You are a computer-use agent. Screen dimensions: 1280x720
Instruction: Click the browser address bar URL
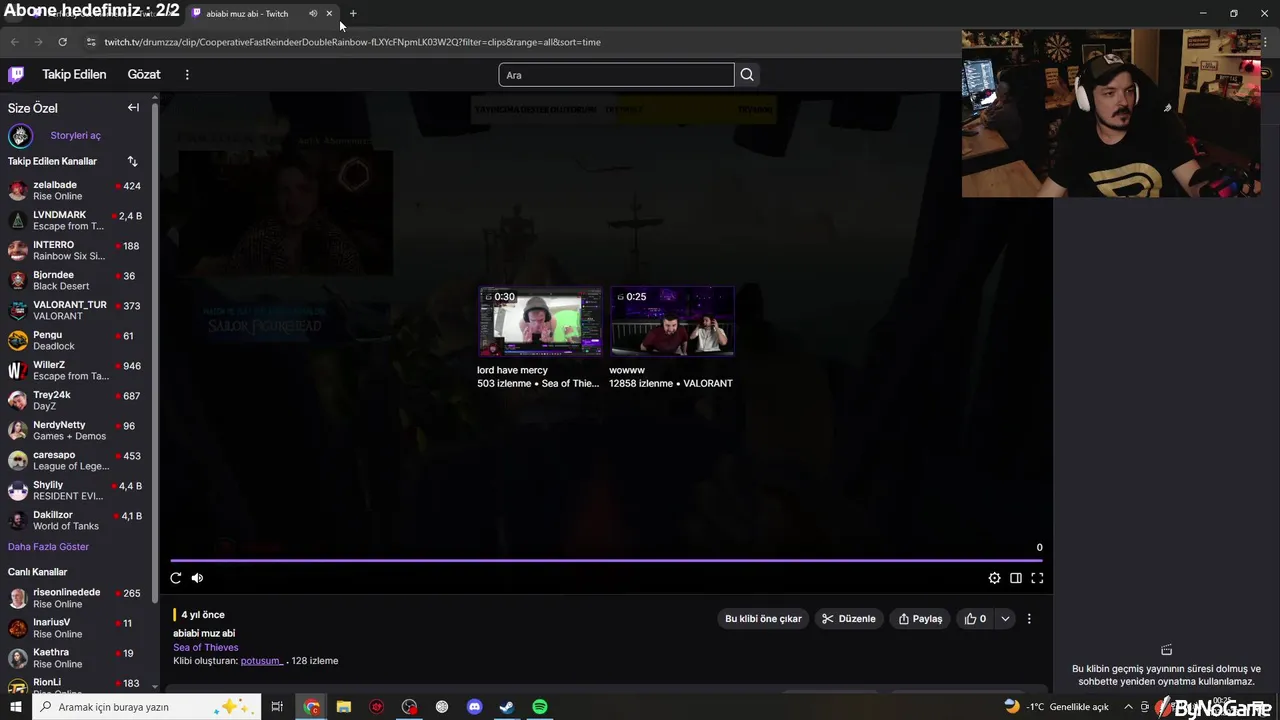pos(352,42)
